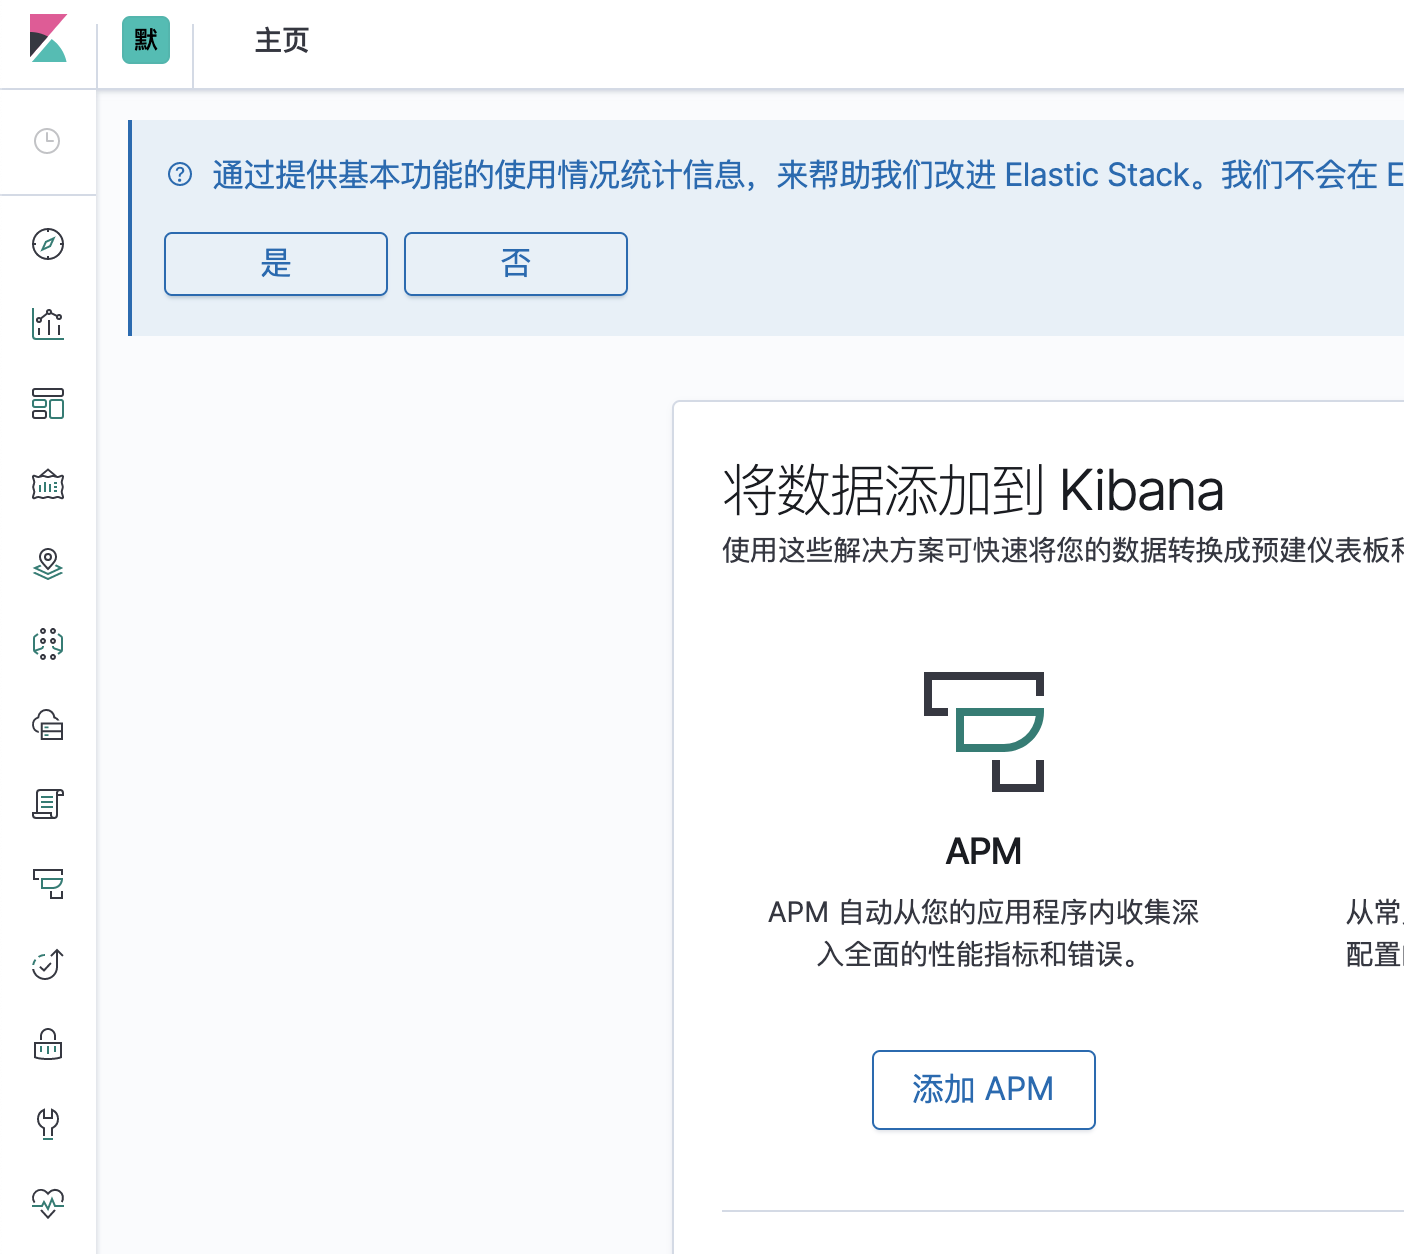Open Infrastructure icon in sidebar
The image size is (1404, 1254).
click(48, 724)
